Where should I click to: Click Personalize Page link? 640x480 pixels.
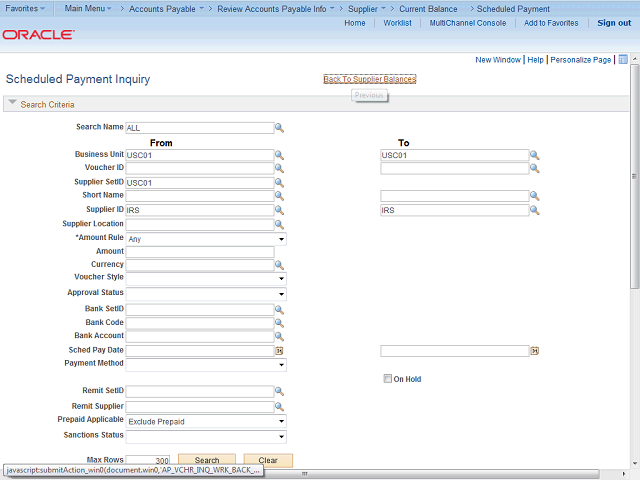580,60
